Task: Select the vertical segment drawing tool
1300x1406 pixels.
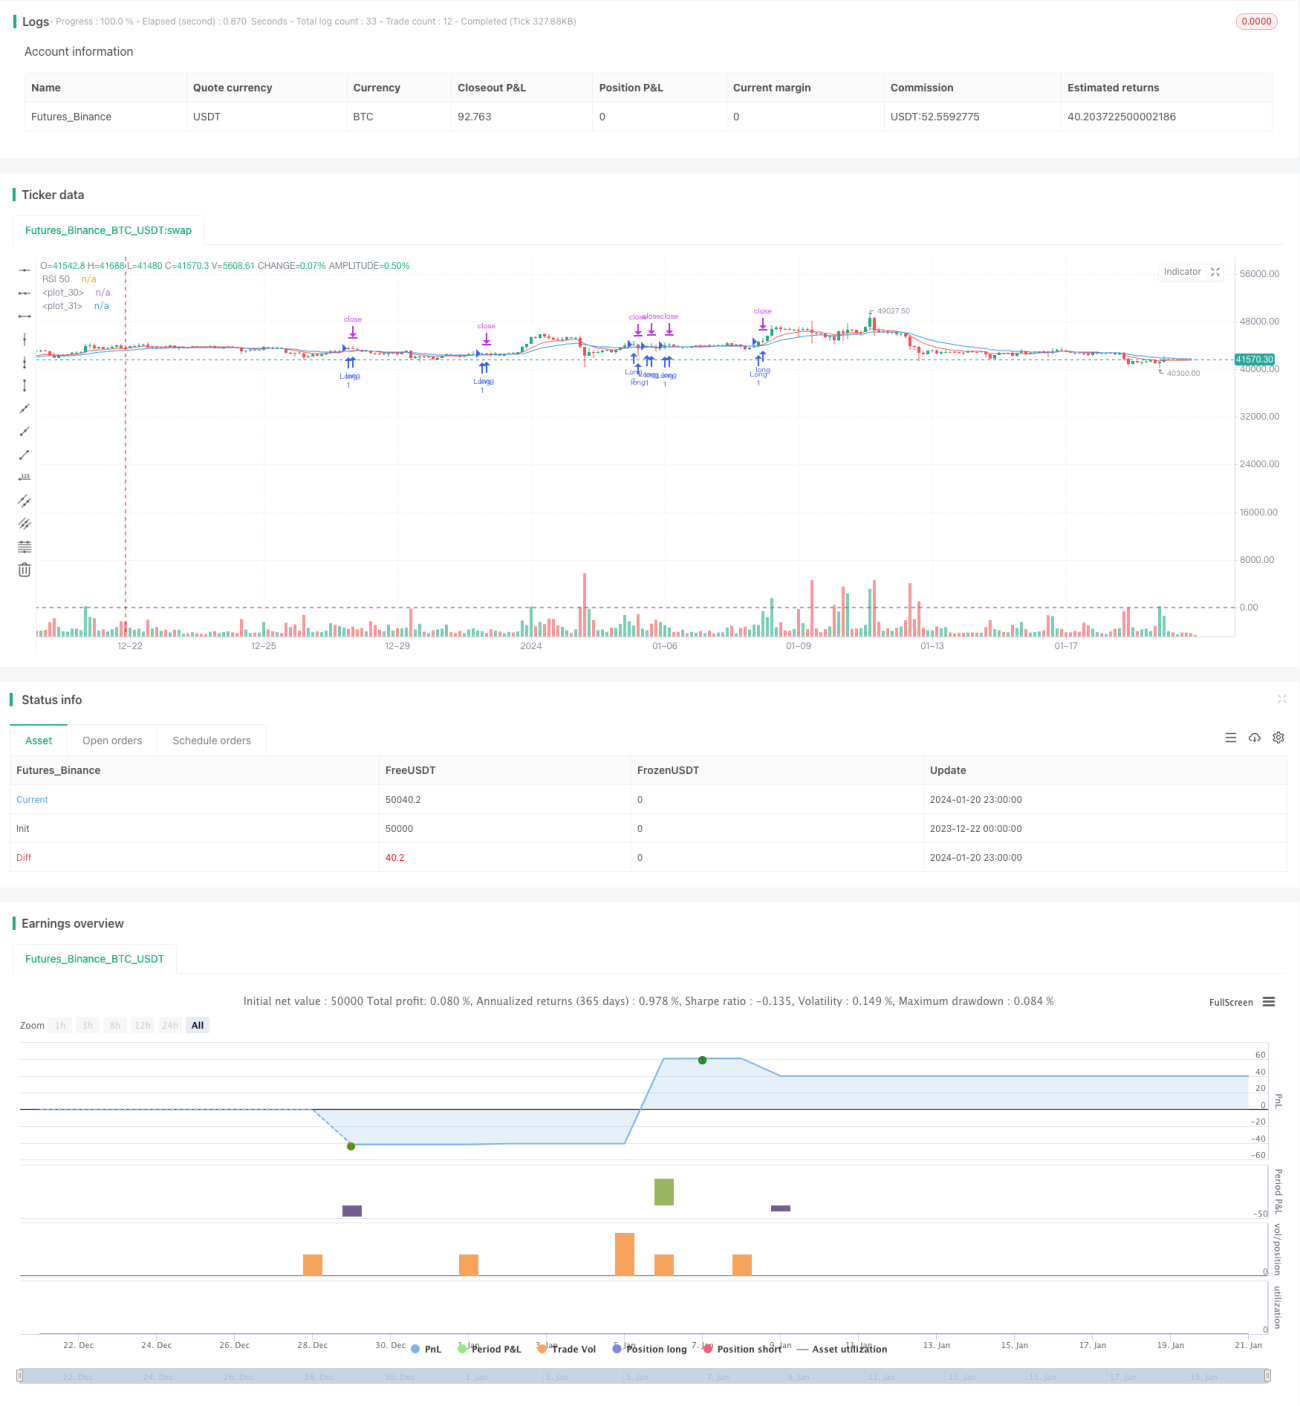Action: pos(24,385)
